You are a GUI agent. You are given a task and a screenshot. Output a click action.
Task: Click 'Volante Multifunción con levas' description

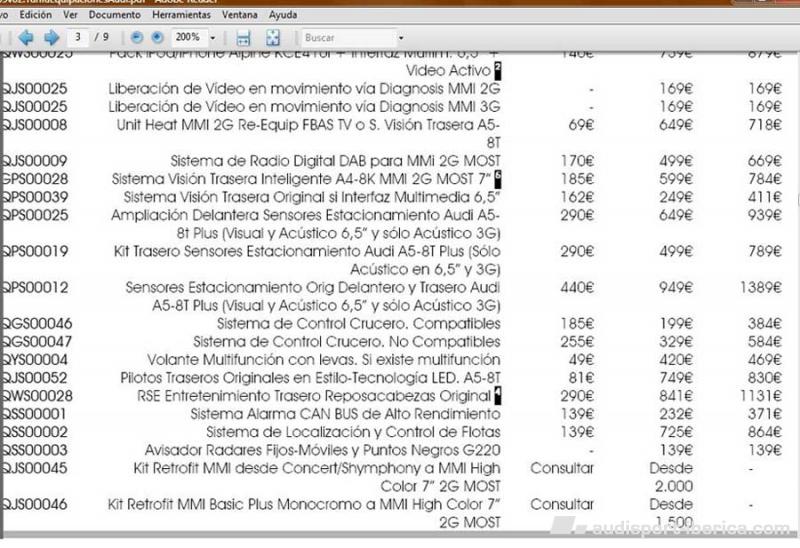tap(324, 360)
